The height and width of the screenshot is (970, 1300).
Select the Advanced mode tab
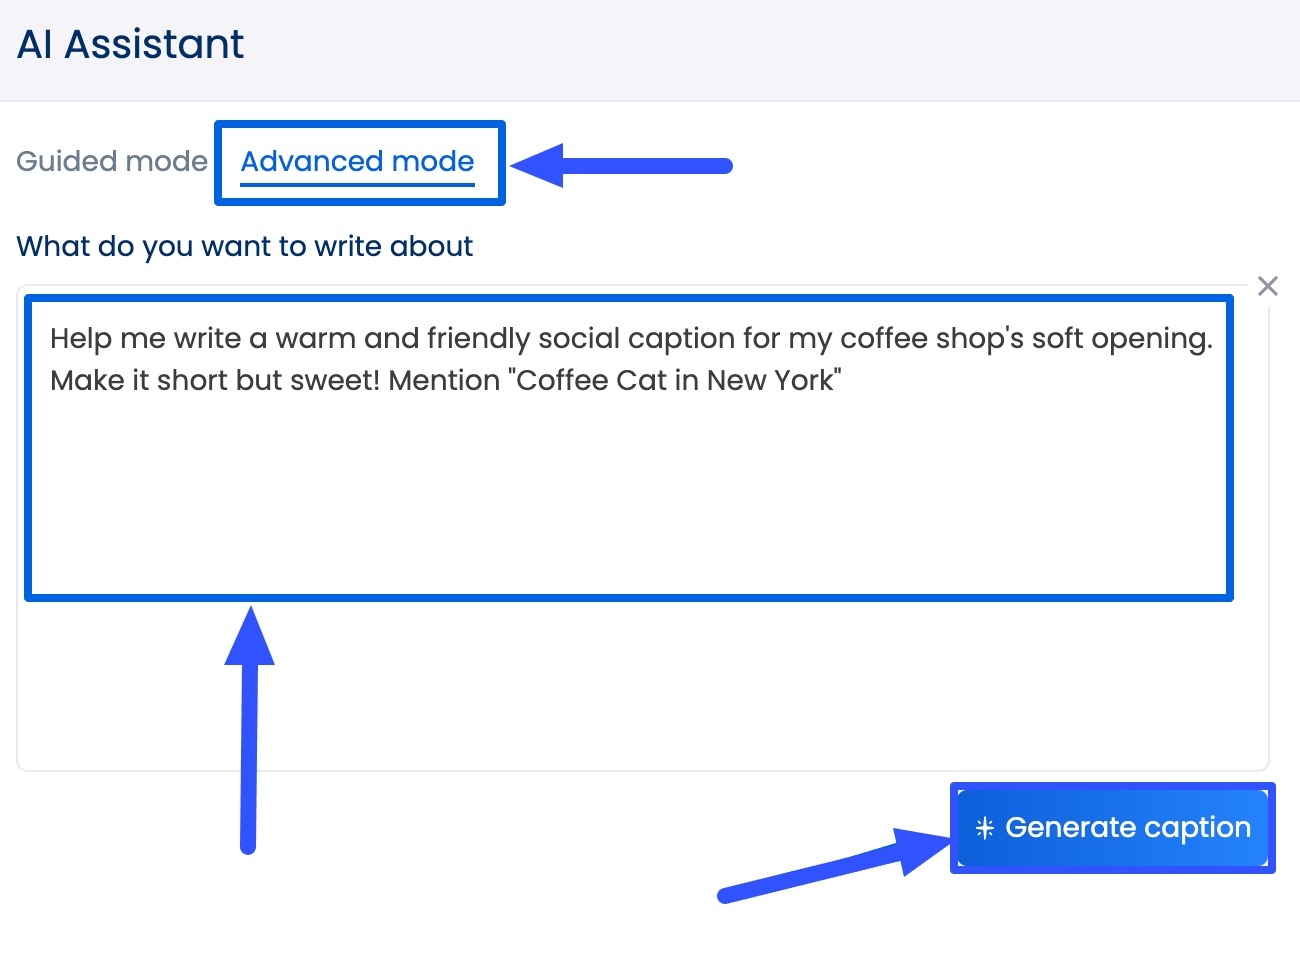point(358,161)
